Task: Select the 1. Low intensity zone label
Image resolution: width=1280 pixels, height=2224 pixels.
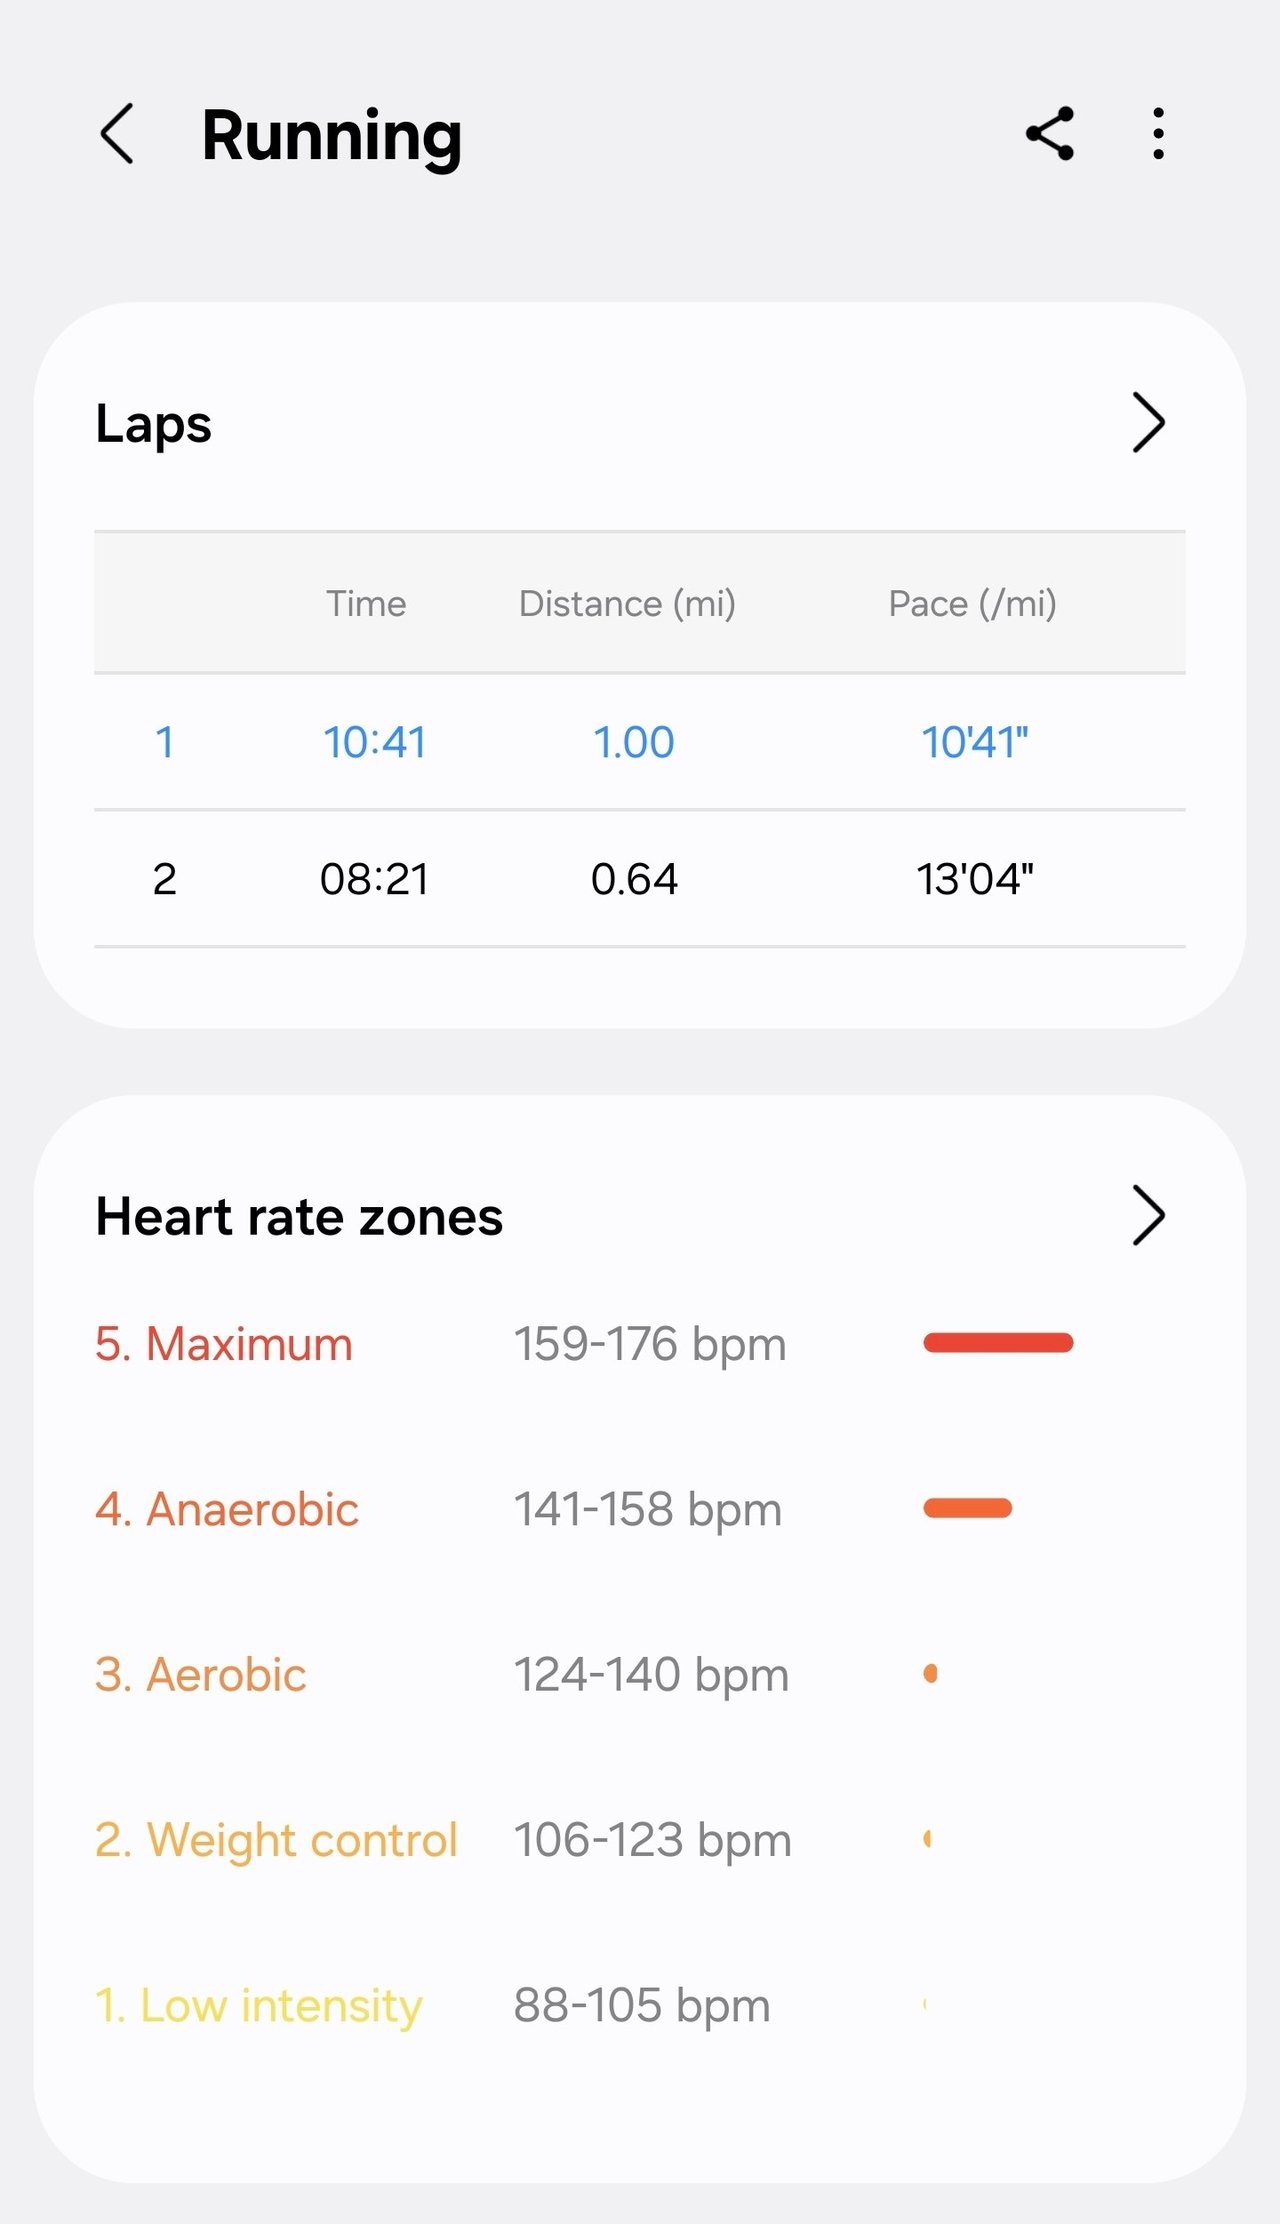Action: tap(259, 2006)
